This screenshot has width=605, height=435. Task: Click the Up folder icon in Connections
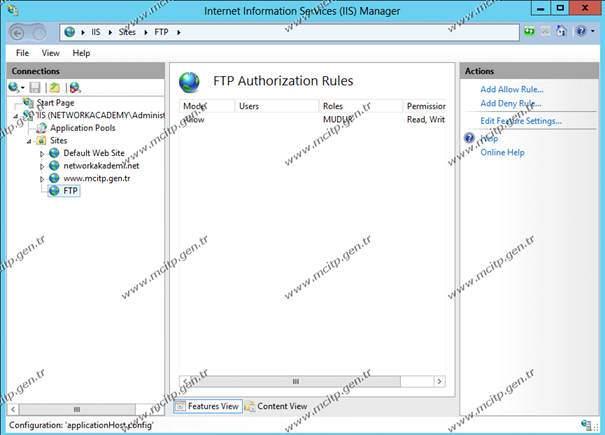pyautogui.click(x=55, y=88)
